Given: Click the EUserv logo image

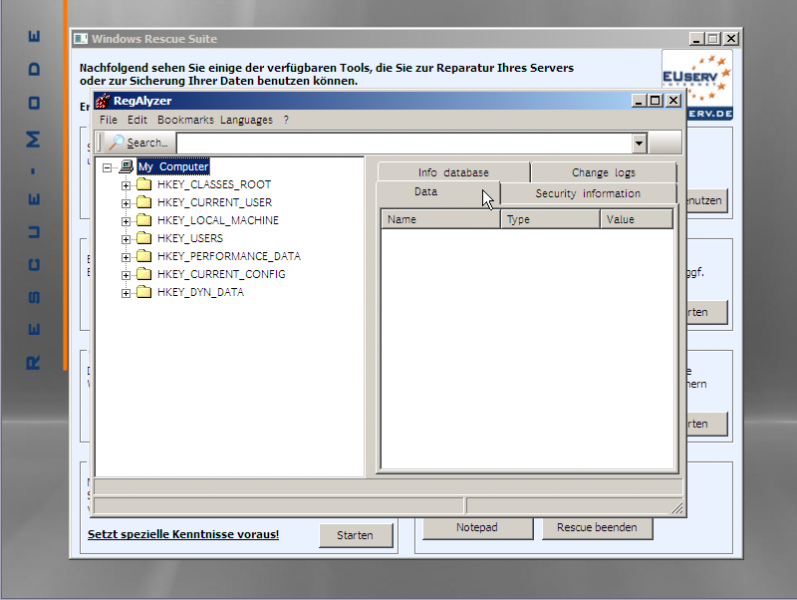Looking at the screenshot, I should pos(697,84).
